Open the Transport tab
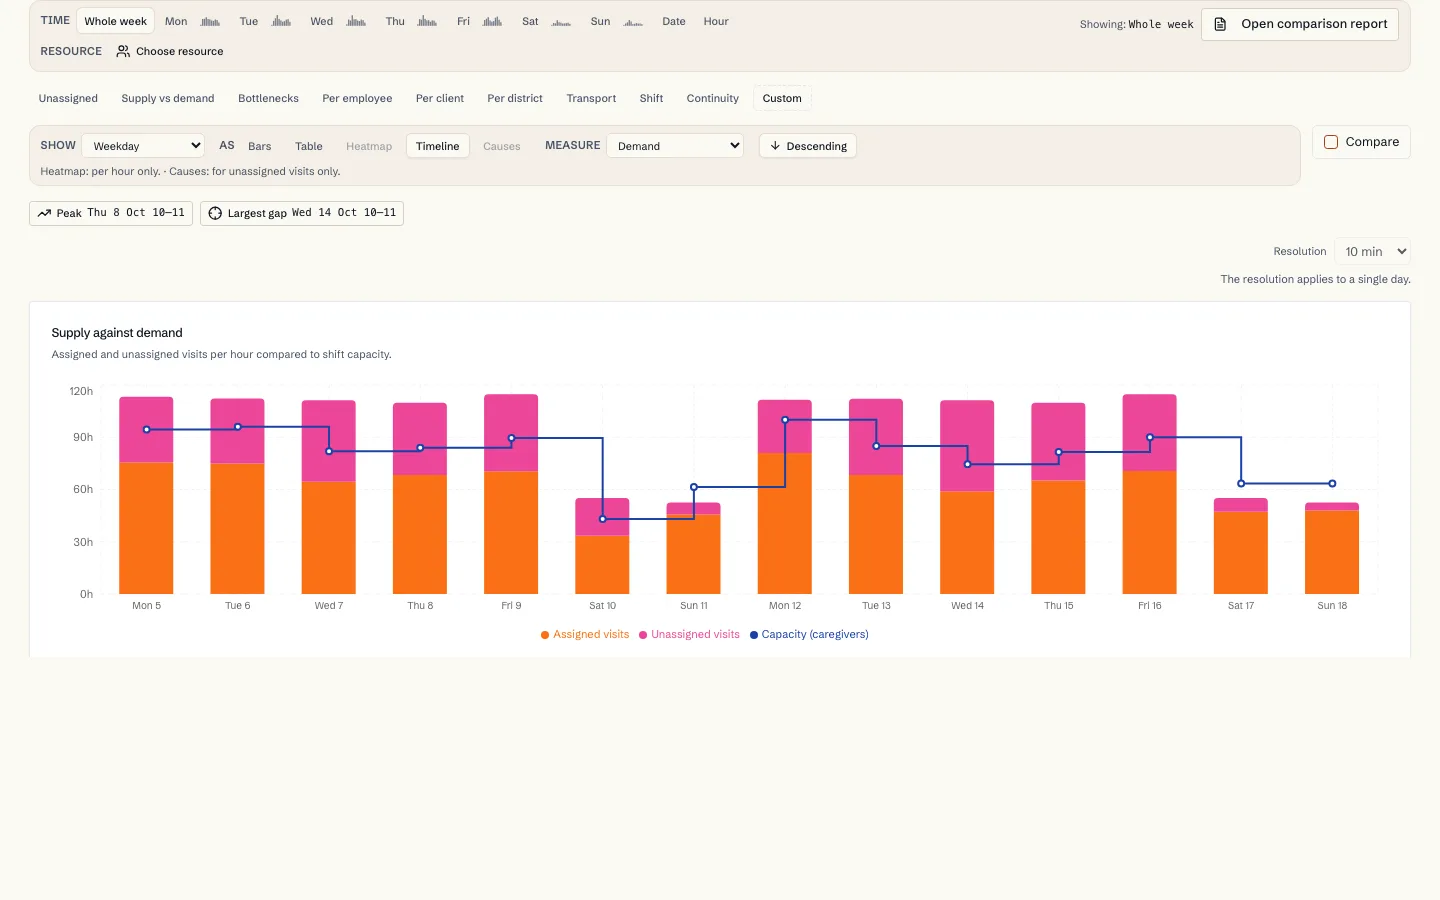 tap(591, 98)
